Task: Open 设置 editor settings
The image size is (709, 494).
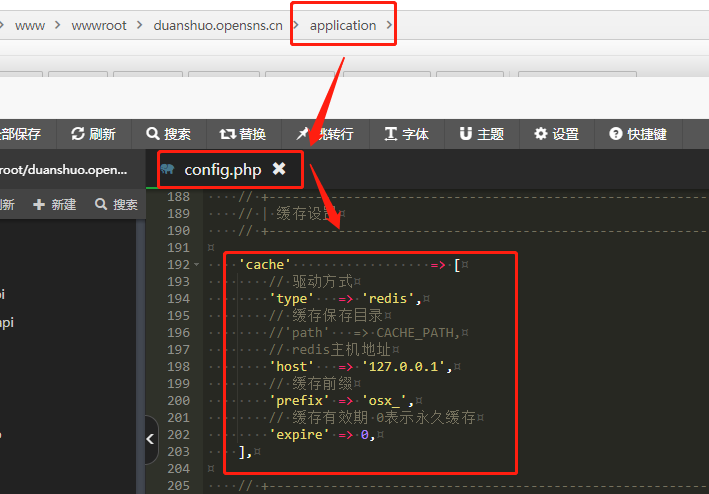Action: pyautogui.click(x=557, y=134)
